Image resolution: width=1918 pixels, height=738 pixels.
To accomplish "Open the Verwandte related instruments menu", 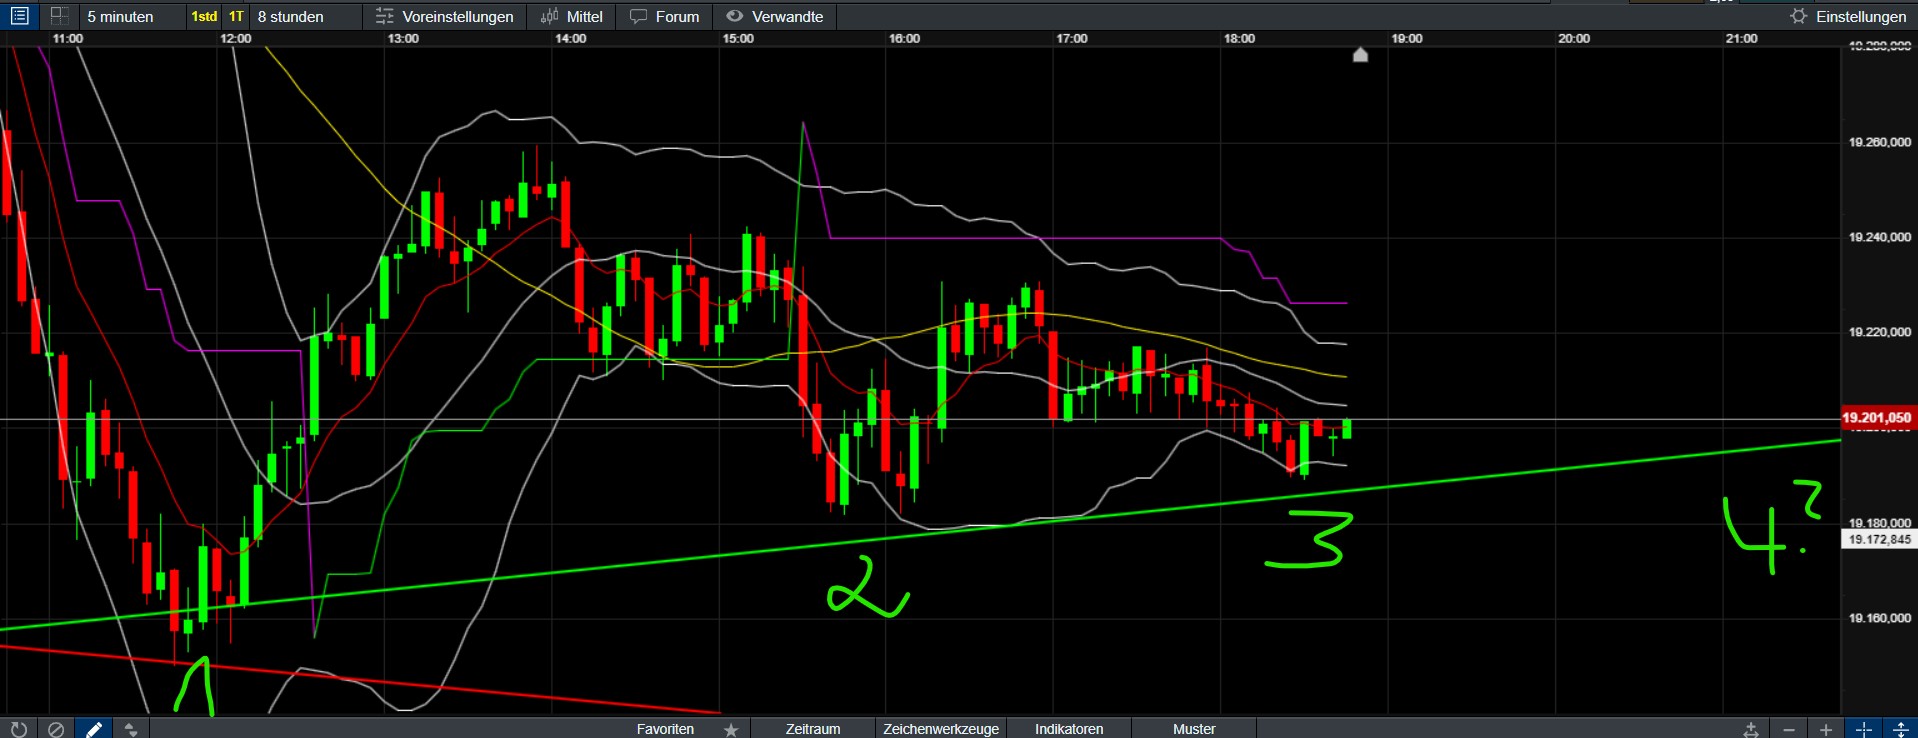I will [x=775, y=16].
